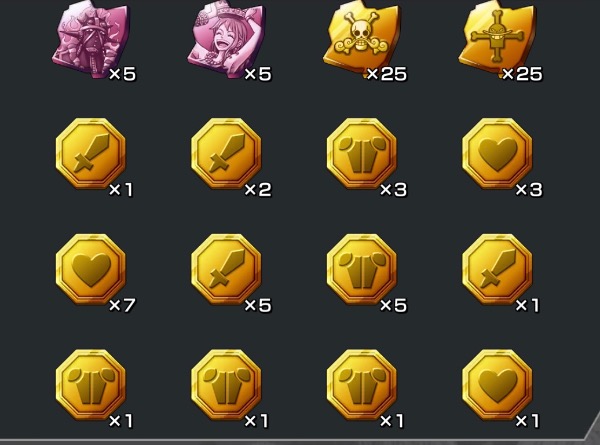
Task: Click the ×25 count on skull fragment
Action: pos(386,74)
